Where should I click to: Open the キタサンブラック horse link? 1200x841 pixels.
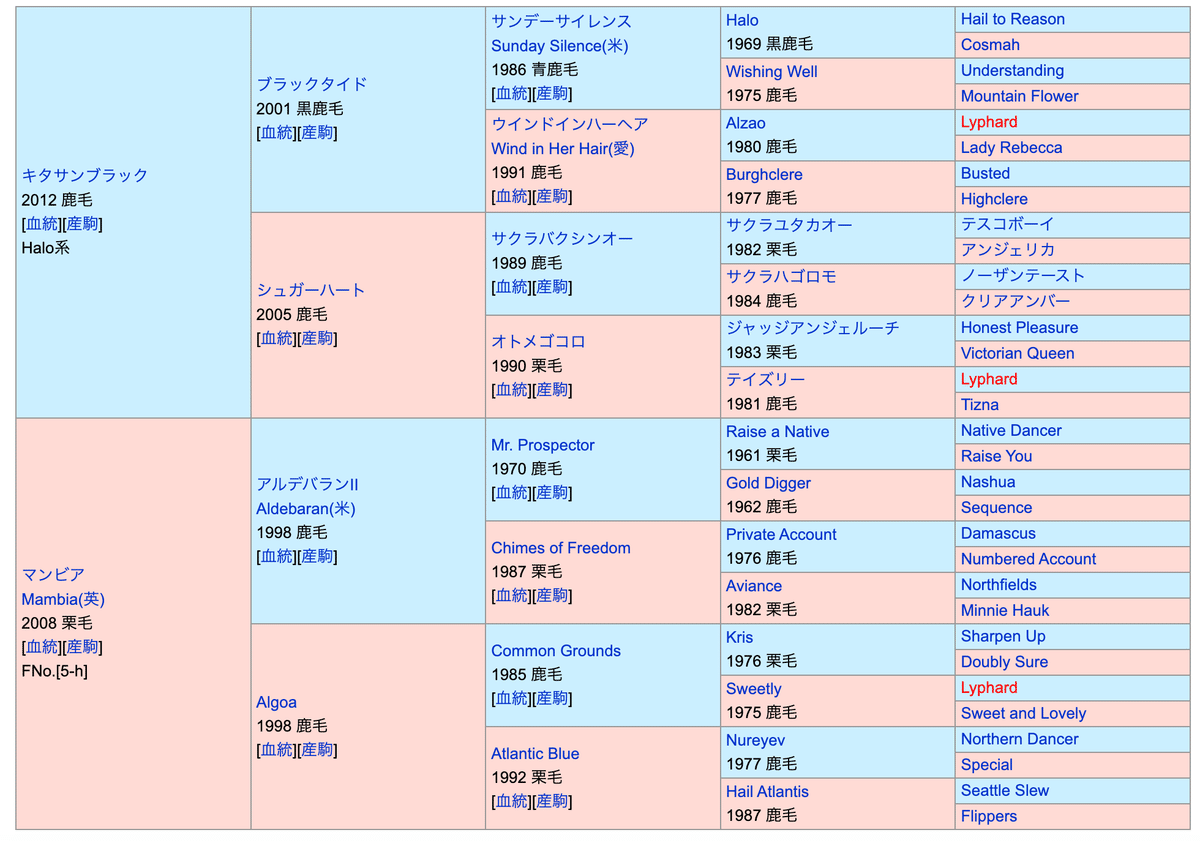tap(84, 175)
